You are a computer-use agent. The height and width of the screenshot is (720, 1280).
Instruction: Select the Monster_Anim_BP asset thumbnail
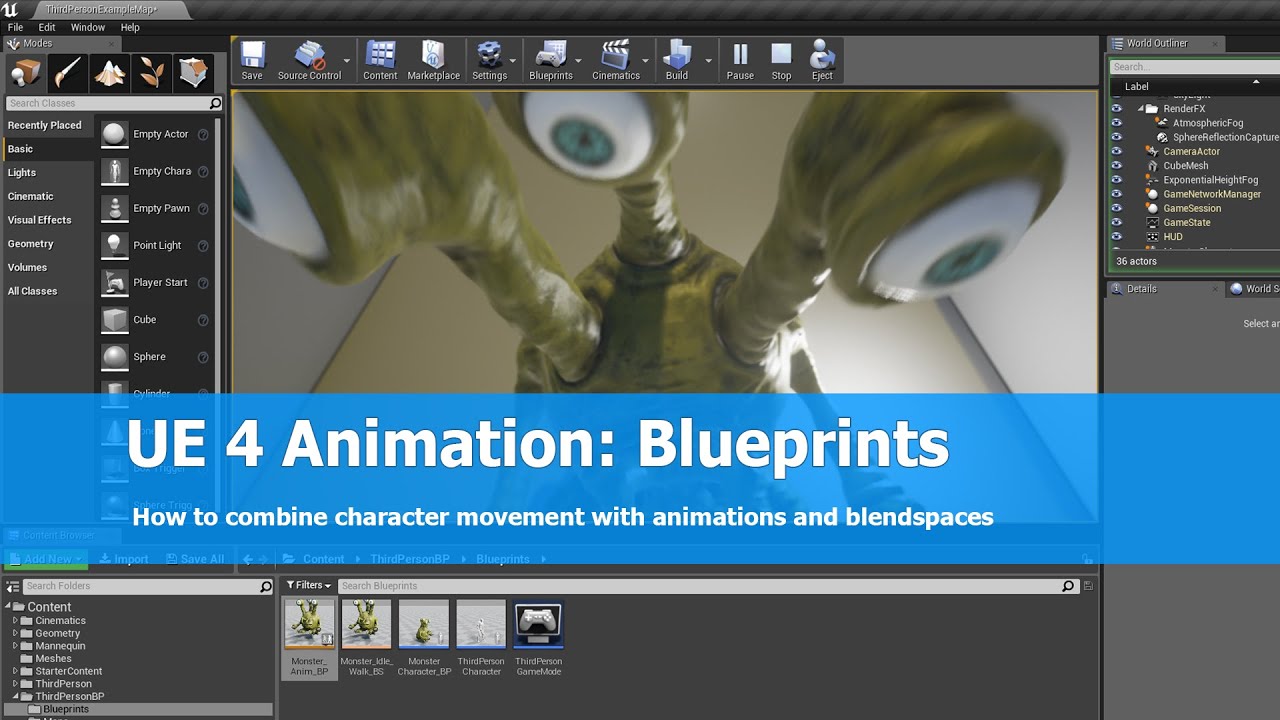309,625
